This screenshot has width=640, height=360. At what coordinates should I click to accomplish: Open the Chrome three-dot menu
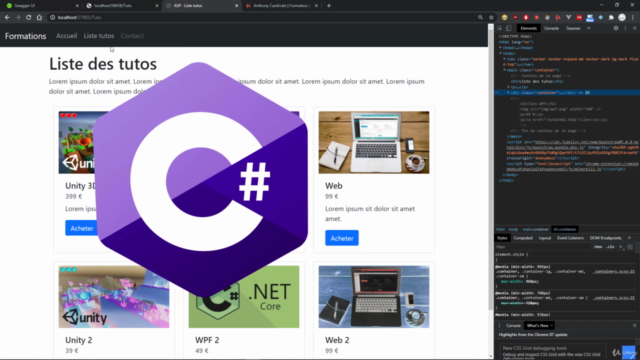(x=633, y=18)
